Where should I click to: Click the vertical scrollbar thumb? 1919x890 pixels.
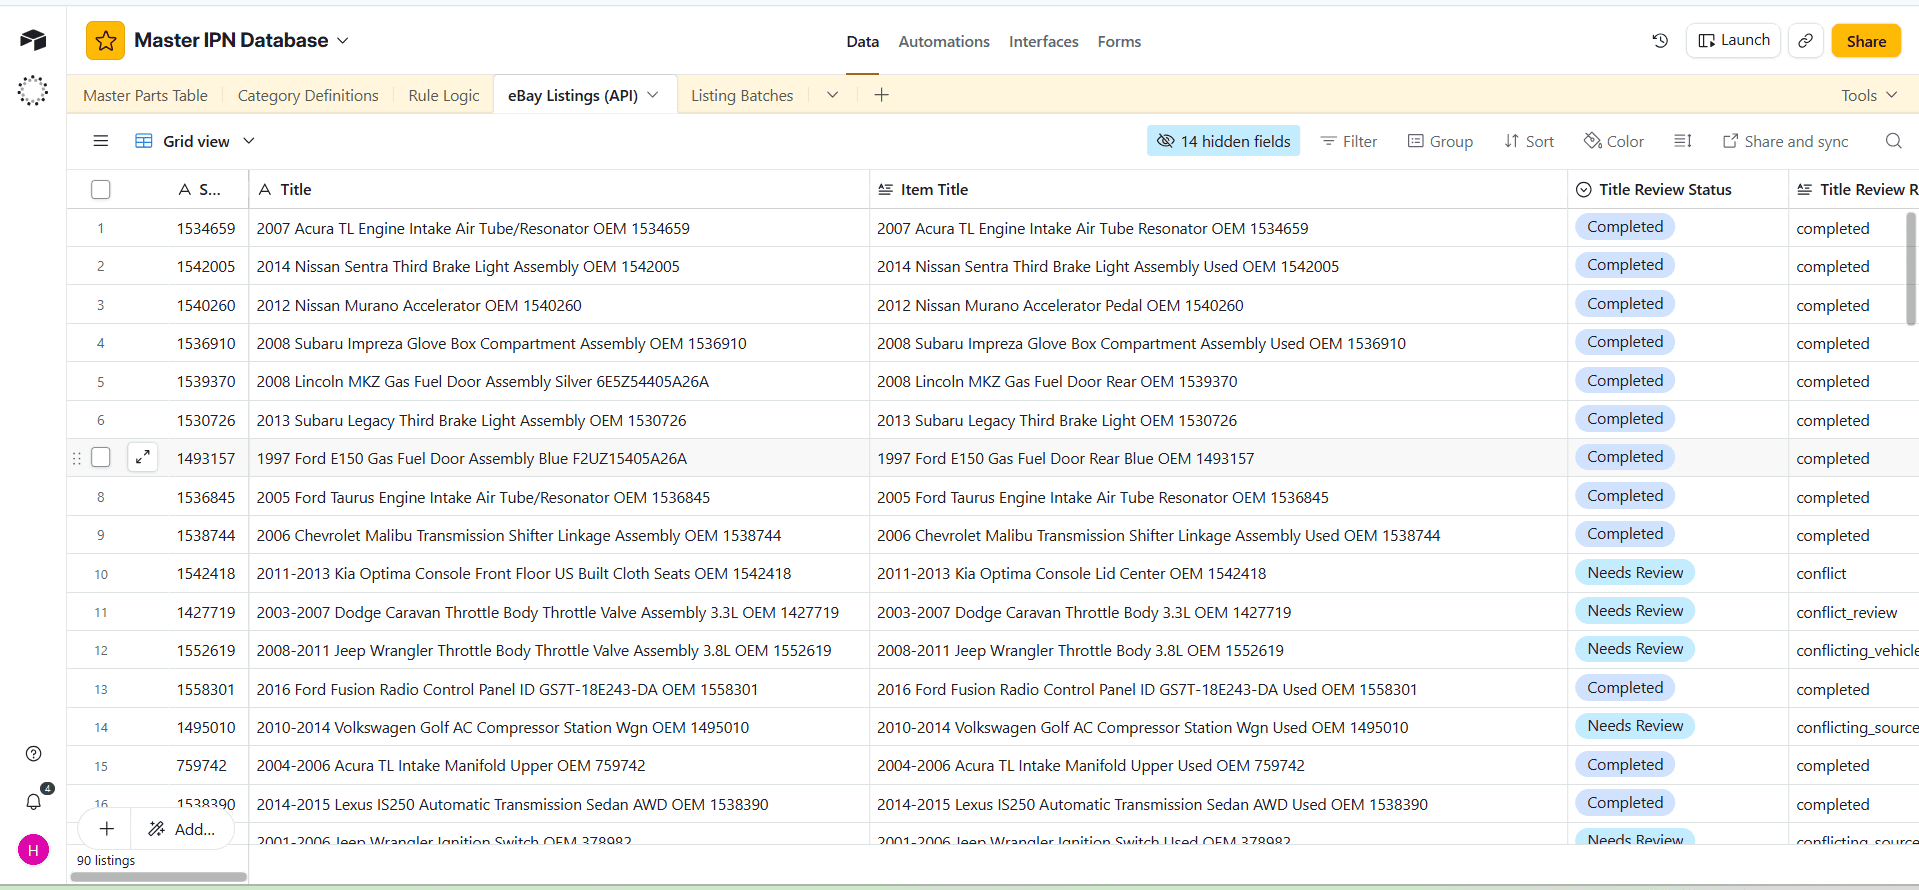click(1911, 268)
